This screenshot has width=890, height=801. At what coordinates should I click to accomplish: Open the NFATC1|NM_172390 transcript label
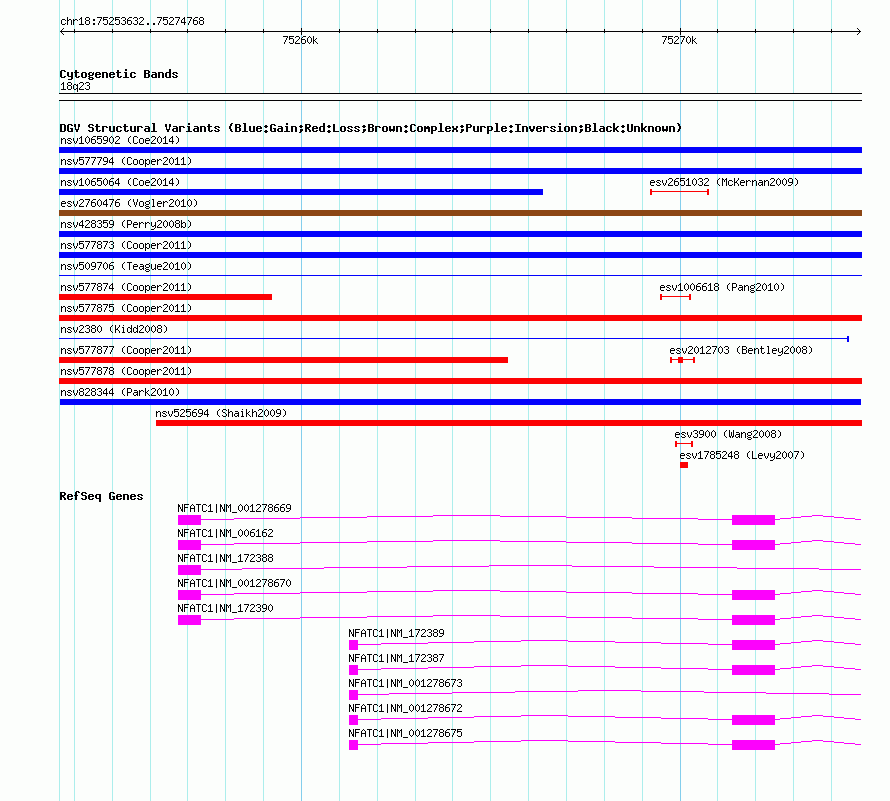coord(225,608)
